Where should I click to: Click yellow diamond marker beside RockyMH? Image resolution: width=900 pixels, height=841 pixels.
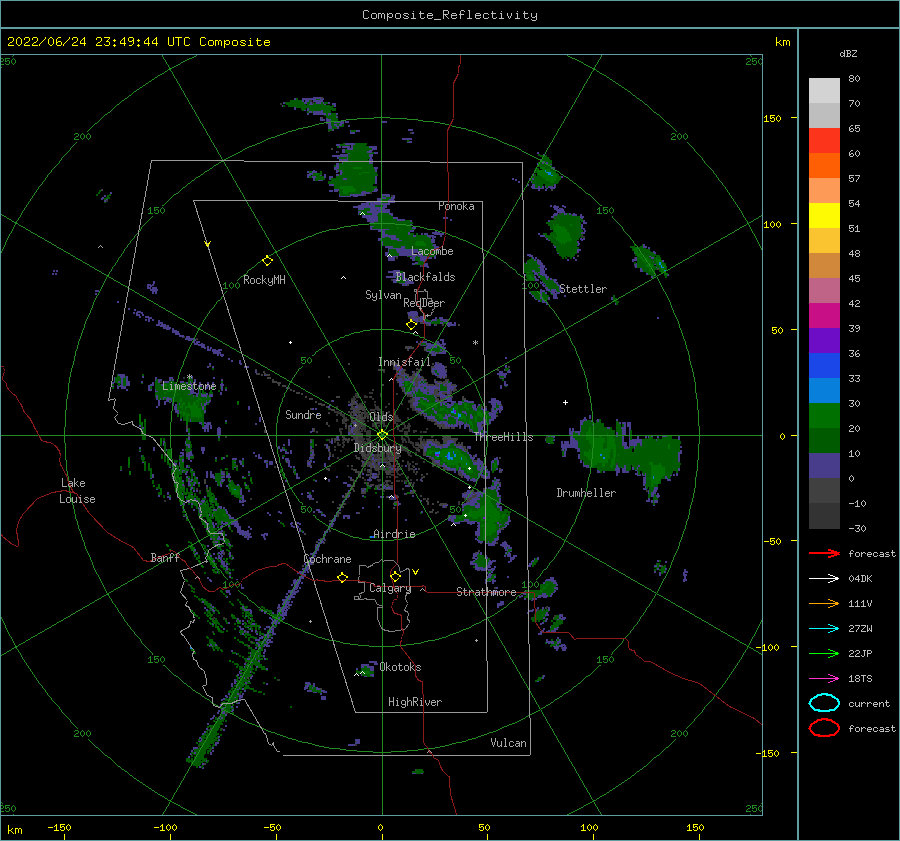pos(267,261)
